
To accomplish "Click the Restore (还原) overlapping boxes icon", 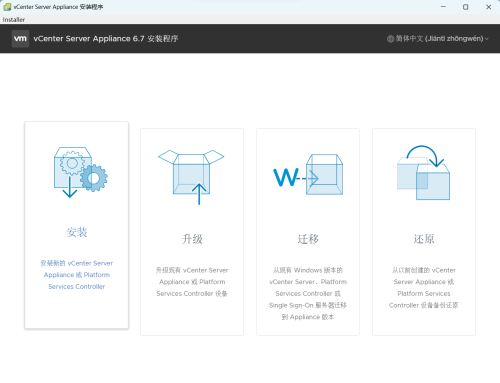I will (x=423, y=172).
